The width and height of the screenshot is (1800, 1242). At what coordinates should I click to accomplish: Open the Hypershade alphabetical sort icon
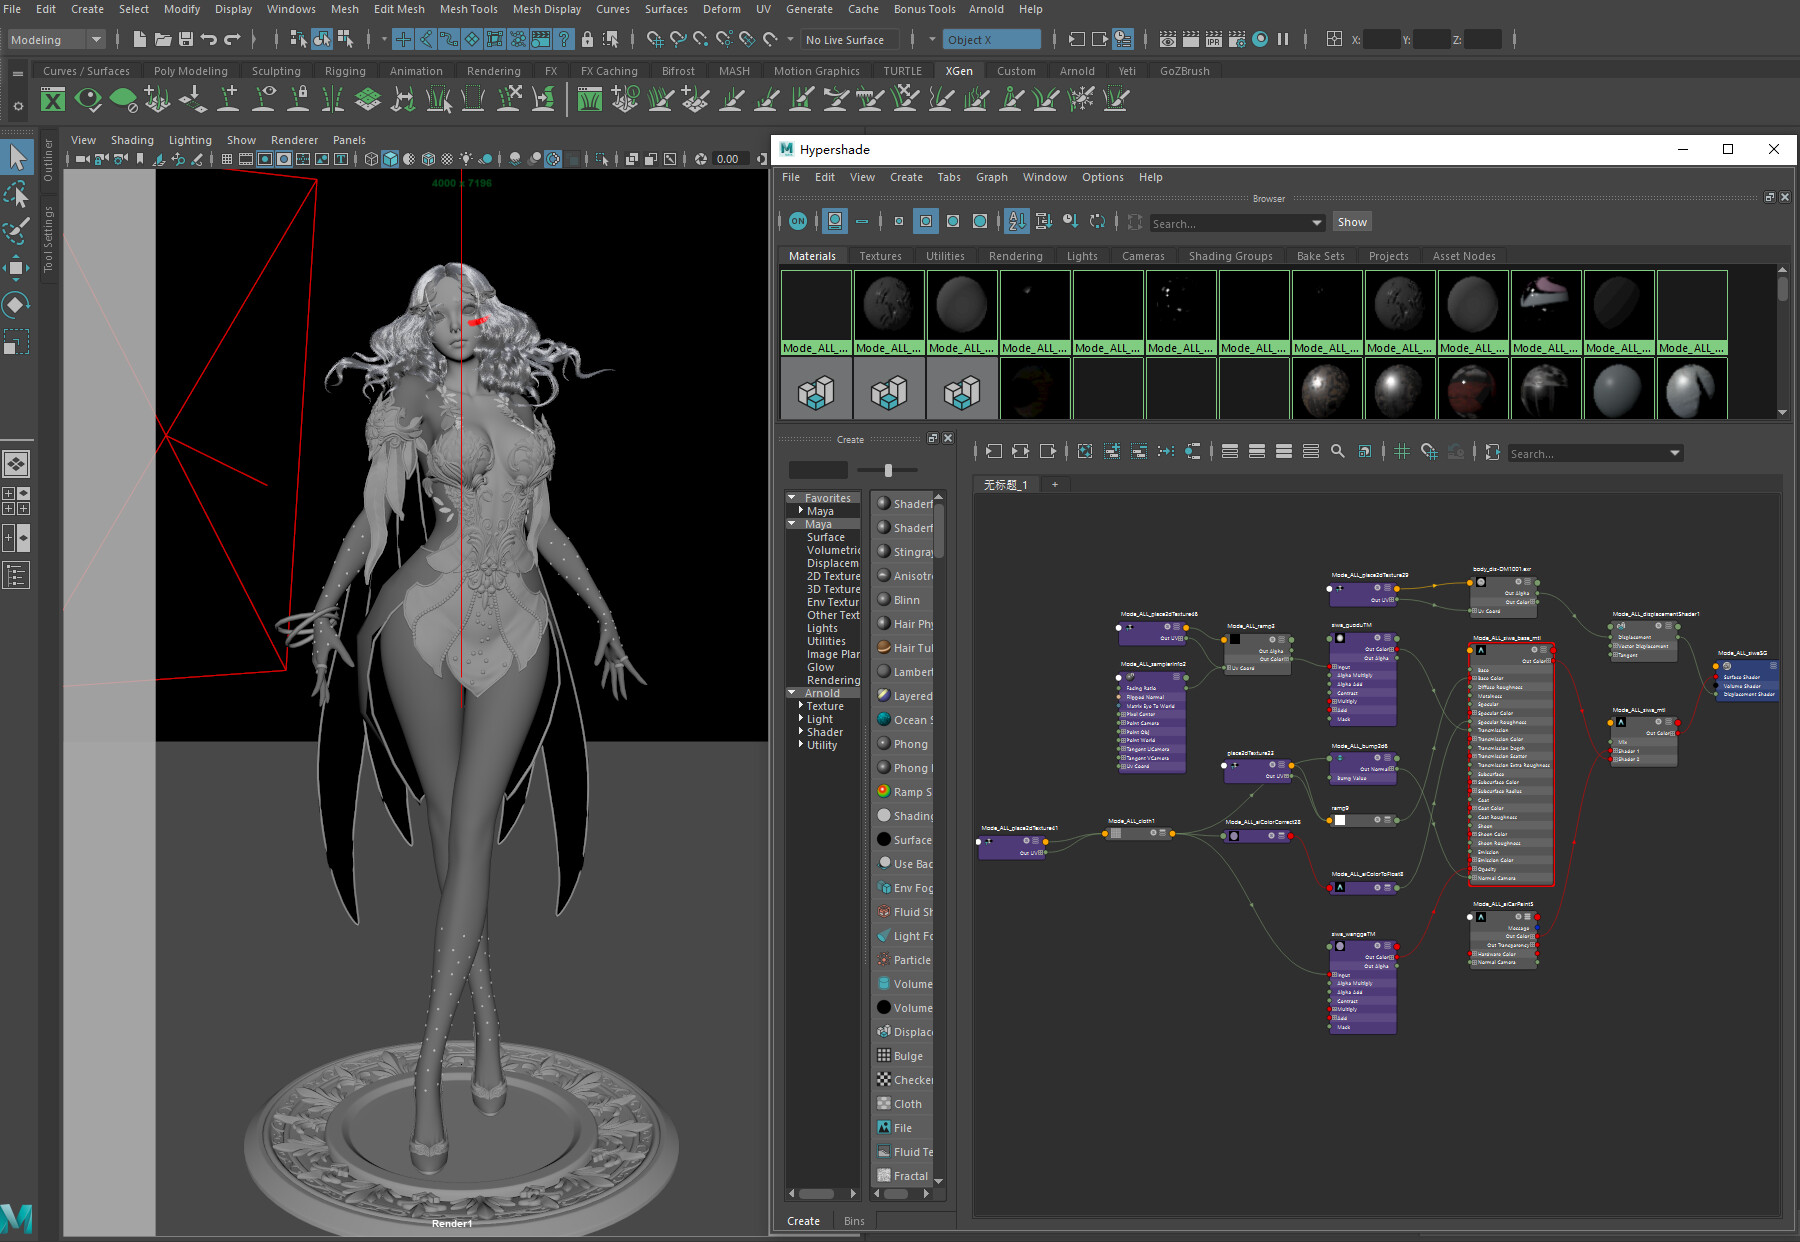1016,221
